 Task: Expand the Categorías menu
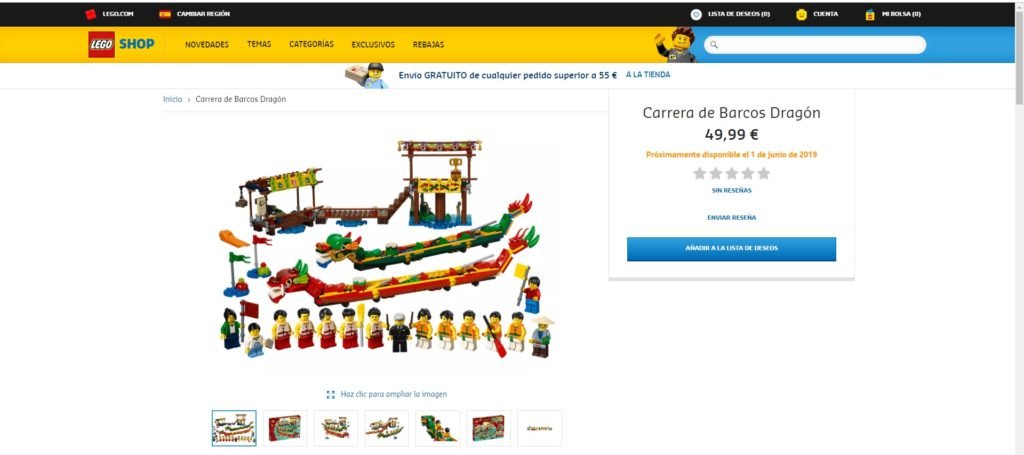click(x=312, y=44)
